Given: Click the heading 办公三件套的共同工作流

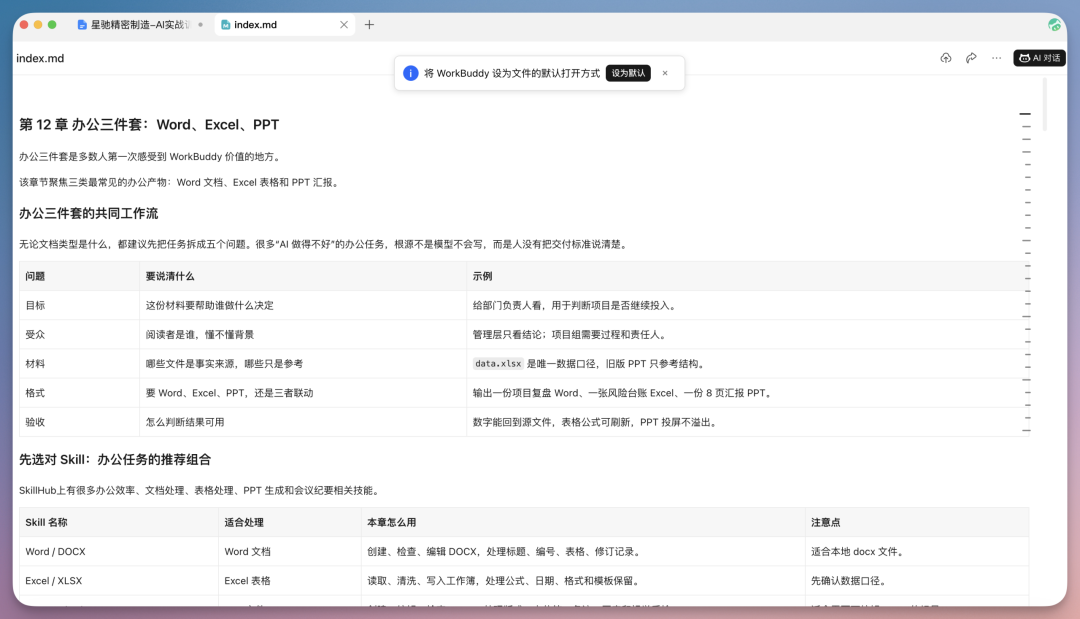Looking at the screenshot, I should [88, 213].
